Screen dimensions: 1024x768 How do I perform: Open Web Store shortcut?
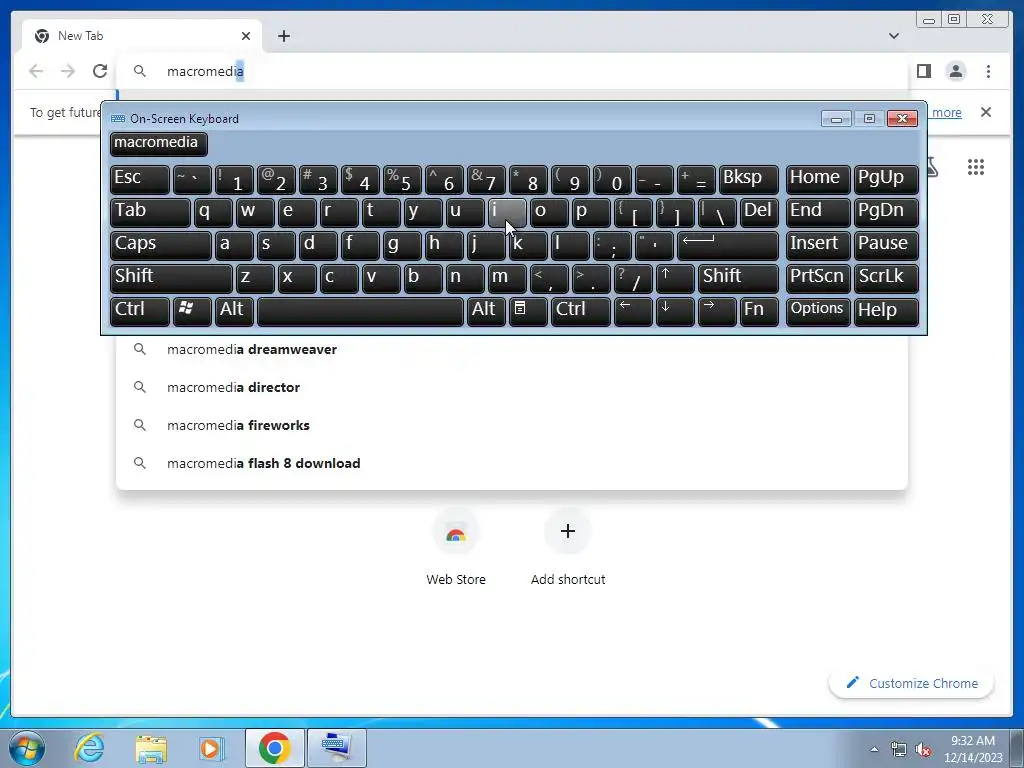[x=456, y=547]
